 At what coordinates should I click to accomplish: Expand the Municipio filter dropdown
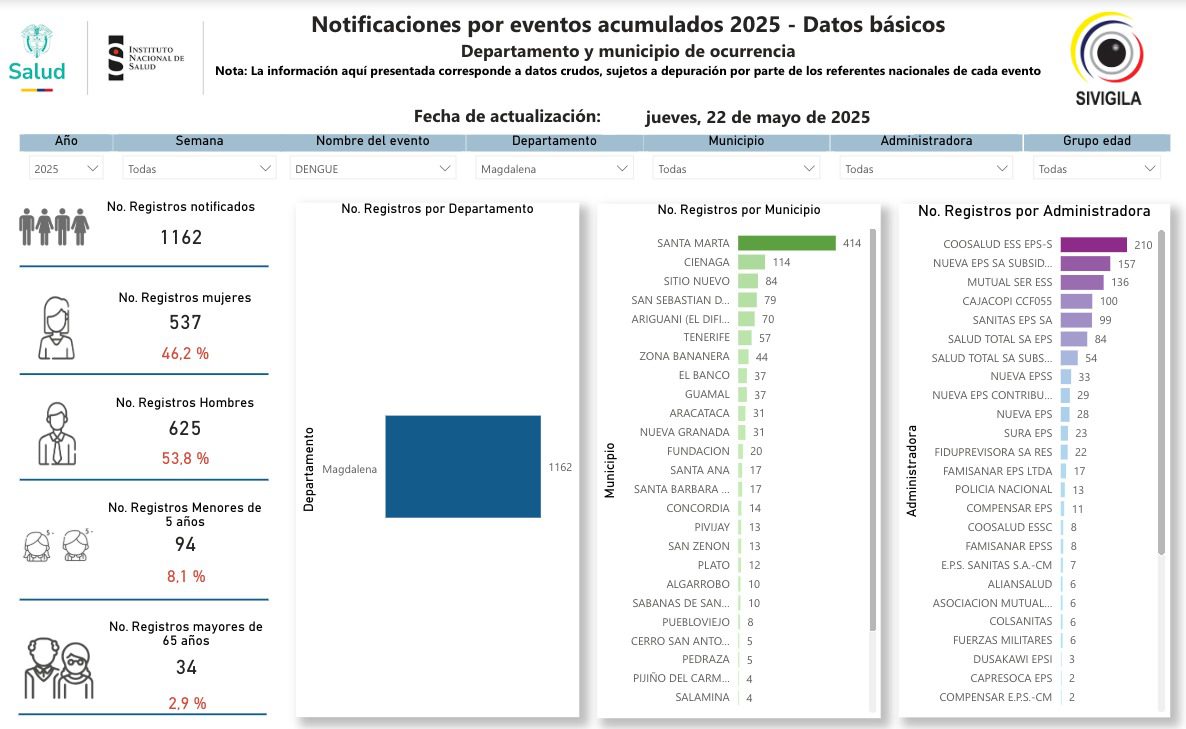(x=735, y=169)
